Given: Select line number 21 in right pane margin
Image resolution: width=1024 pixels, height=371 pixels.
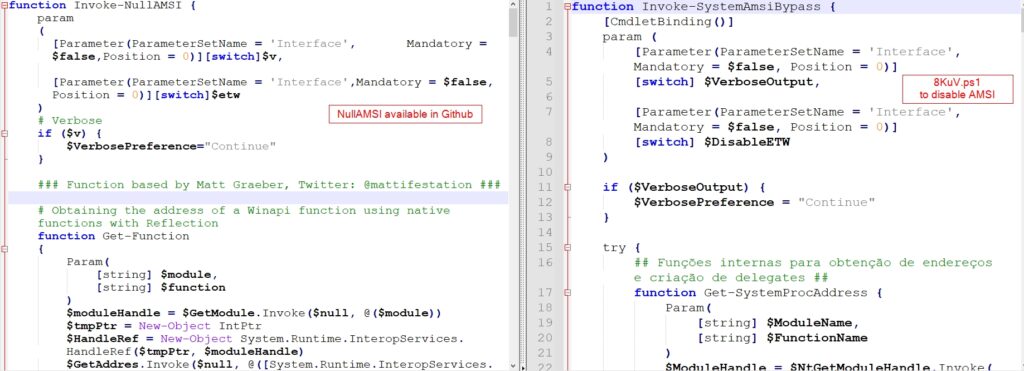Looking at the screenshot, I should pos(546,353).
